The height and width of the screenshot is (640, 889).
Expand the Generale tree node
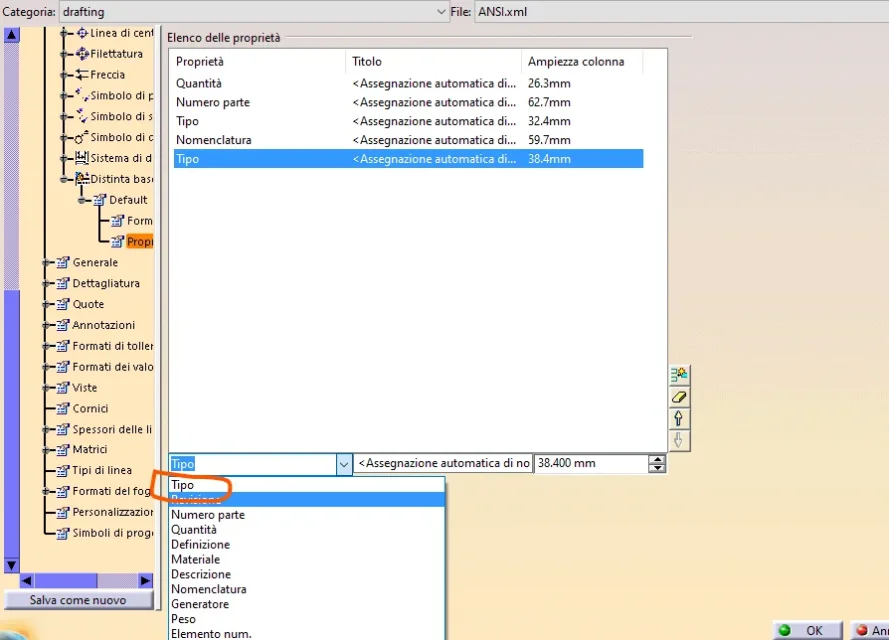[46, 262]
